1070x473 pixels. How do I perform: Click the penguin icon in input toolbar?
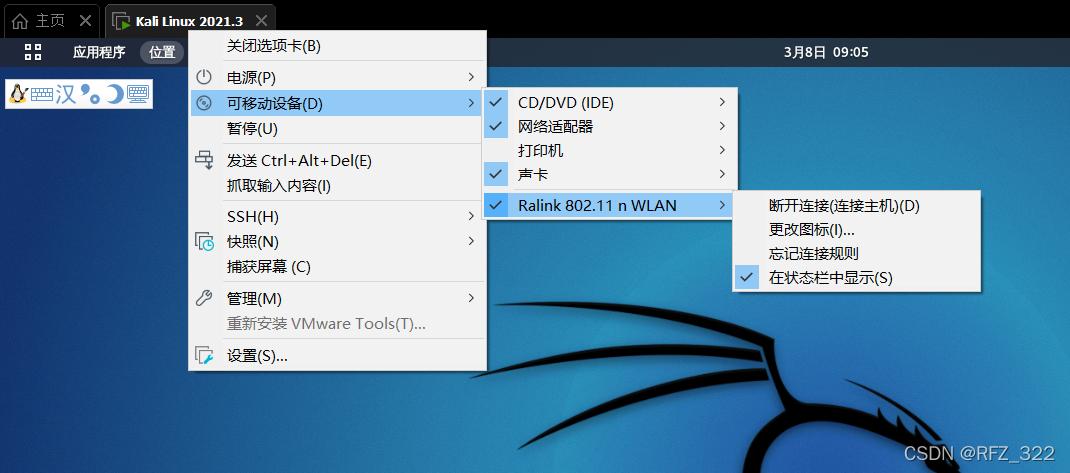click(18, 94)
